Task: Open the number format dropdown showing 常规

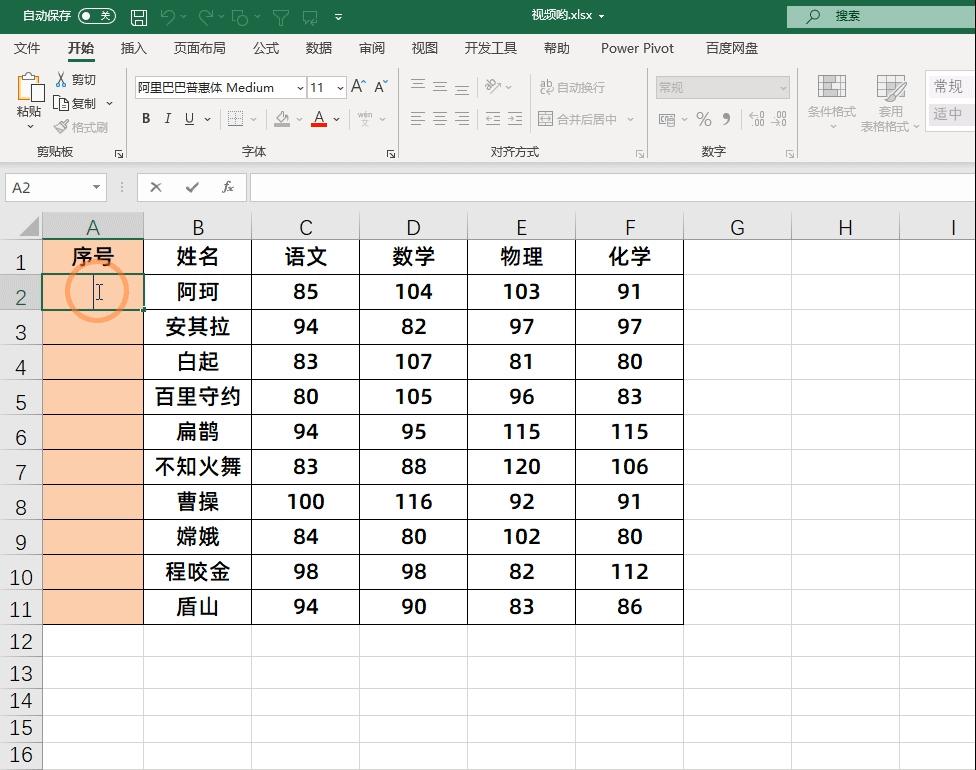Action: [x=782, y=87]
